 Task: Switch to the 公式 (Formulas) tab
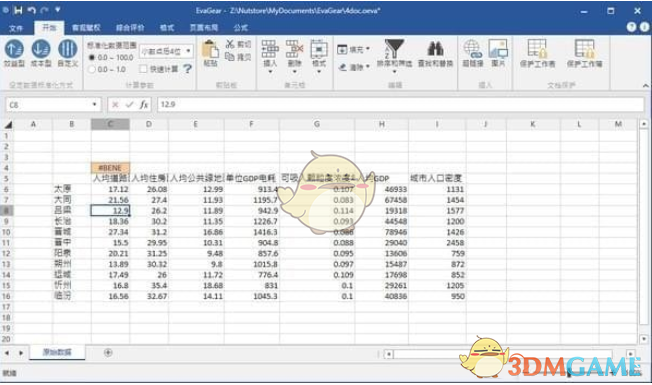(x=240, y=28)
